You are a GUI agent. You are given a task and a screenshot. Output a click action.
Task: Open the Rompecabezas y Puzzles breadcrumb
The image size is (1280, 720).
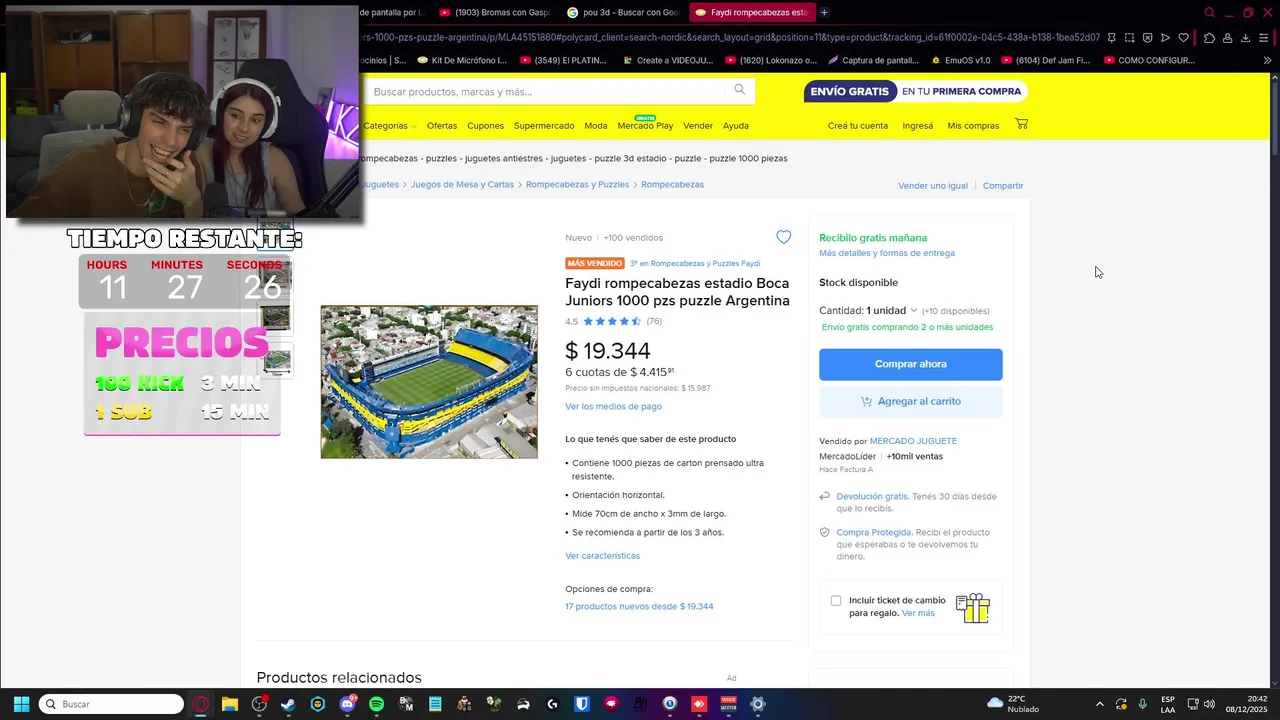[x=577, y=184]
